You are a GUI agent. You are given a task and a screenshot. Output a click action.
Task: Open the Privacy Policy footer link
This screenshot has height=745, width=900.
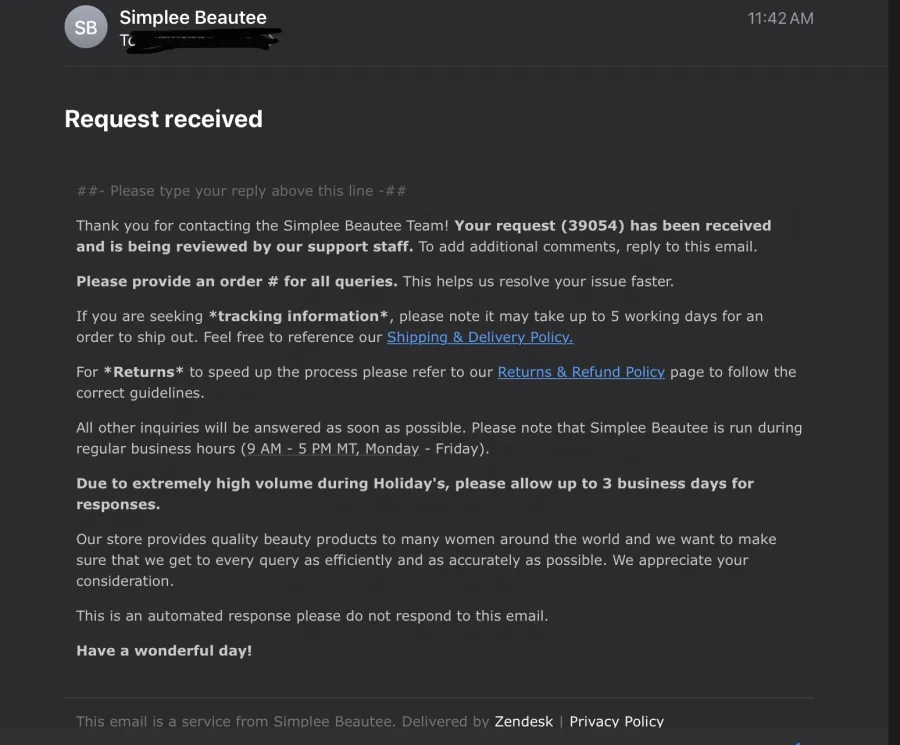coord(616,721)
